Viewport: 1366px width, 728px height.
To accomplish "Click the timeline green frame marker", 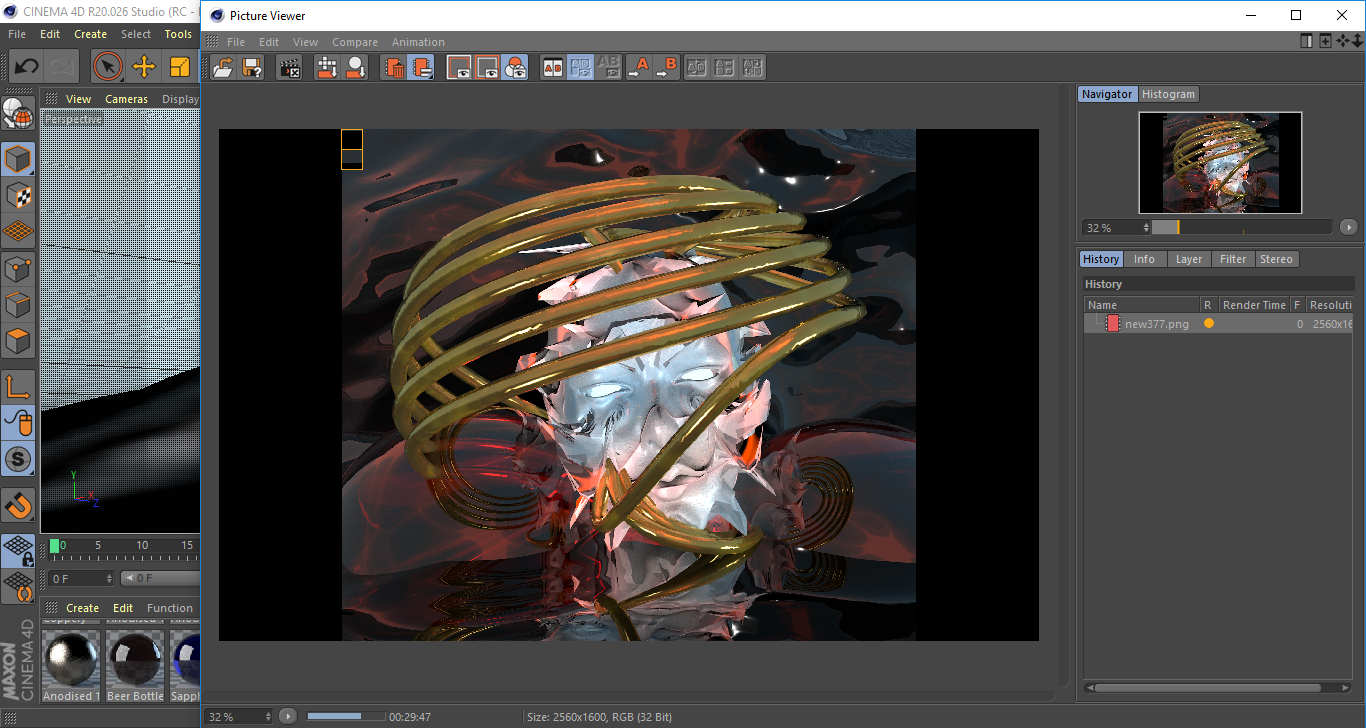I will click(54, 546).
